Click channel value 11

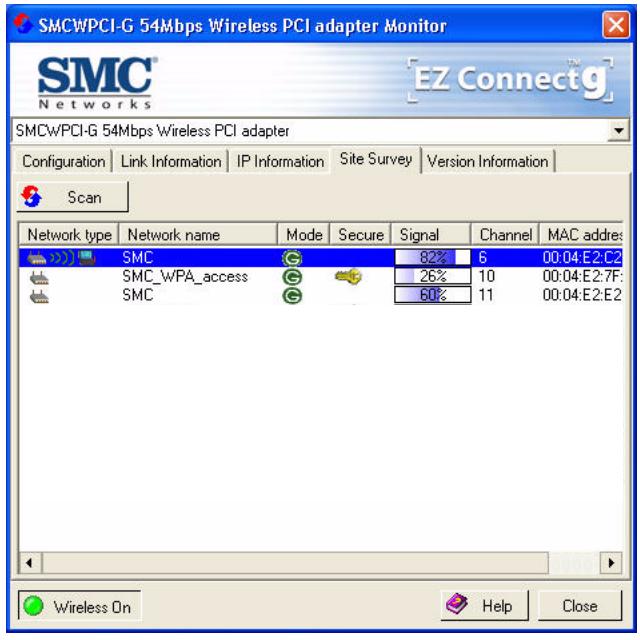pyautogui.click(x=486, y=295)
